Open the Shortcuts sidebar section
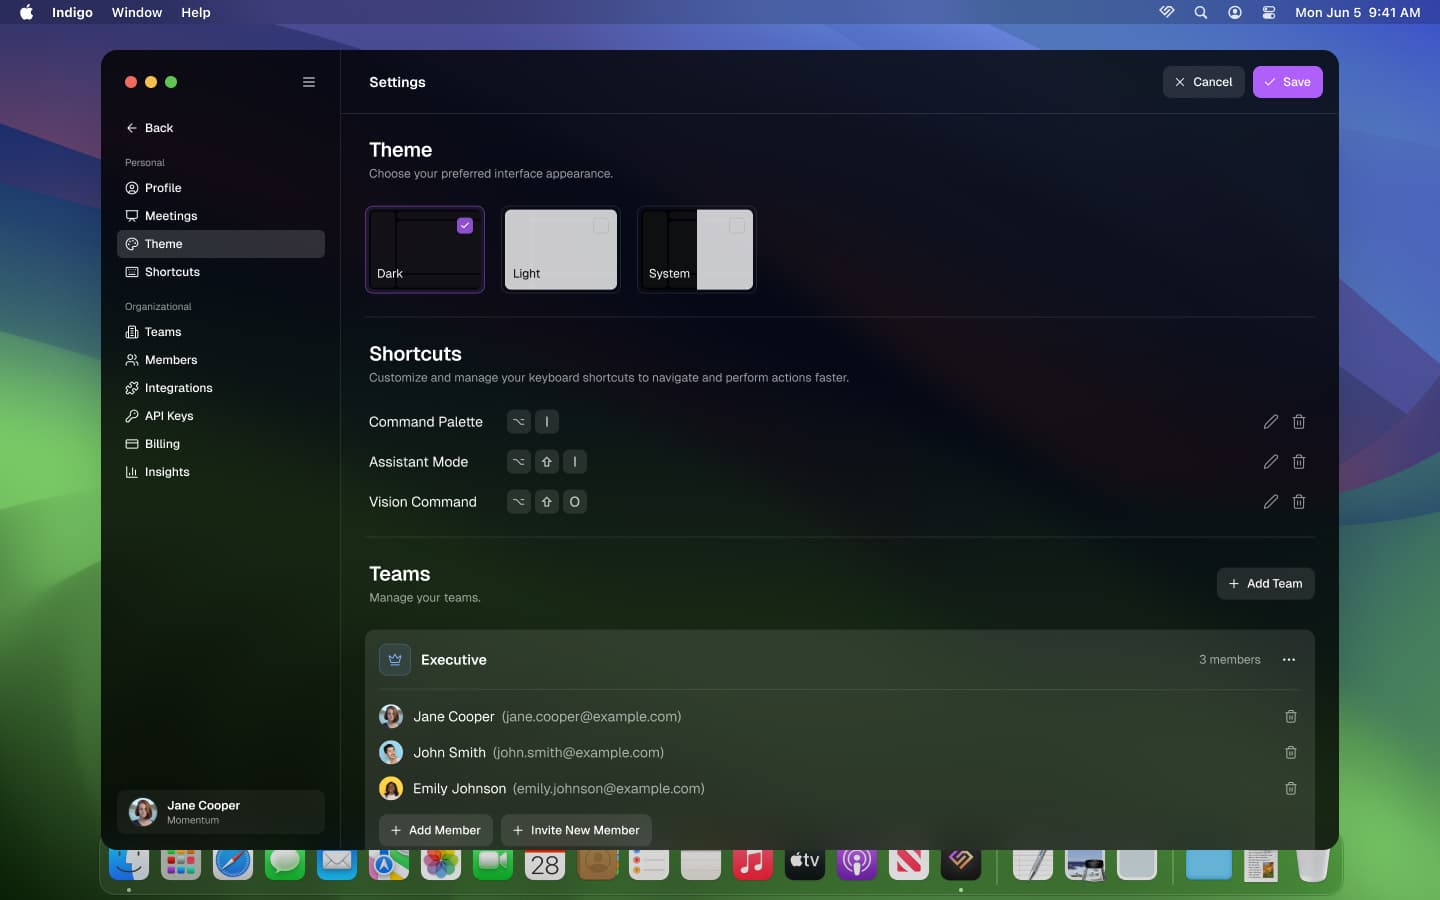Image resolution: width=1440 pixels, height=900 pixels. 172,272
